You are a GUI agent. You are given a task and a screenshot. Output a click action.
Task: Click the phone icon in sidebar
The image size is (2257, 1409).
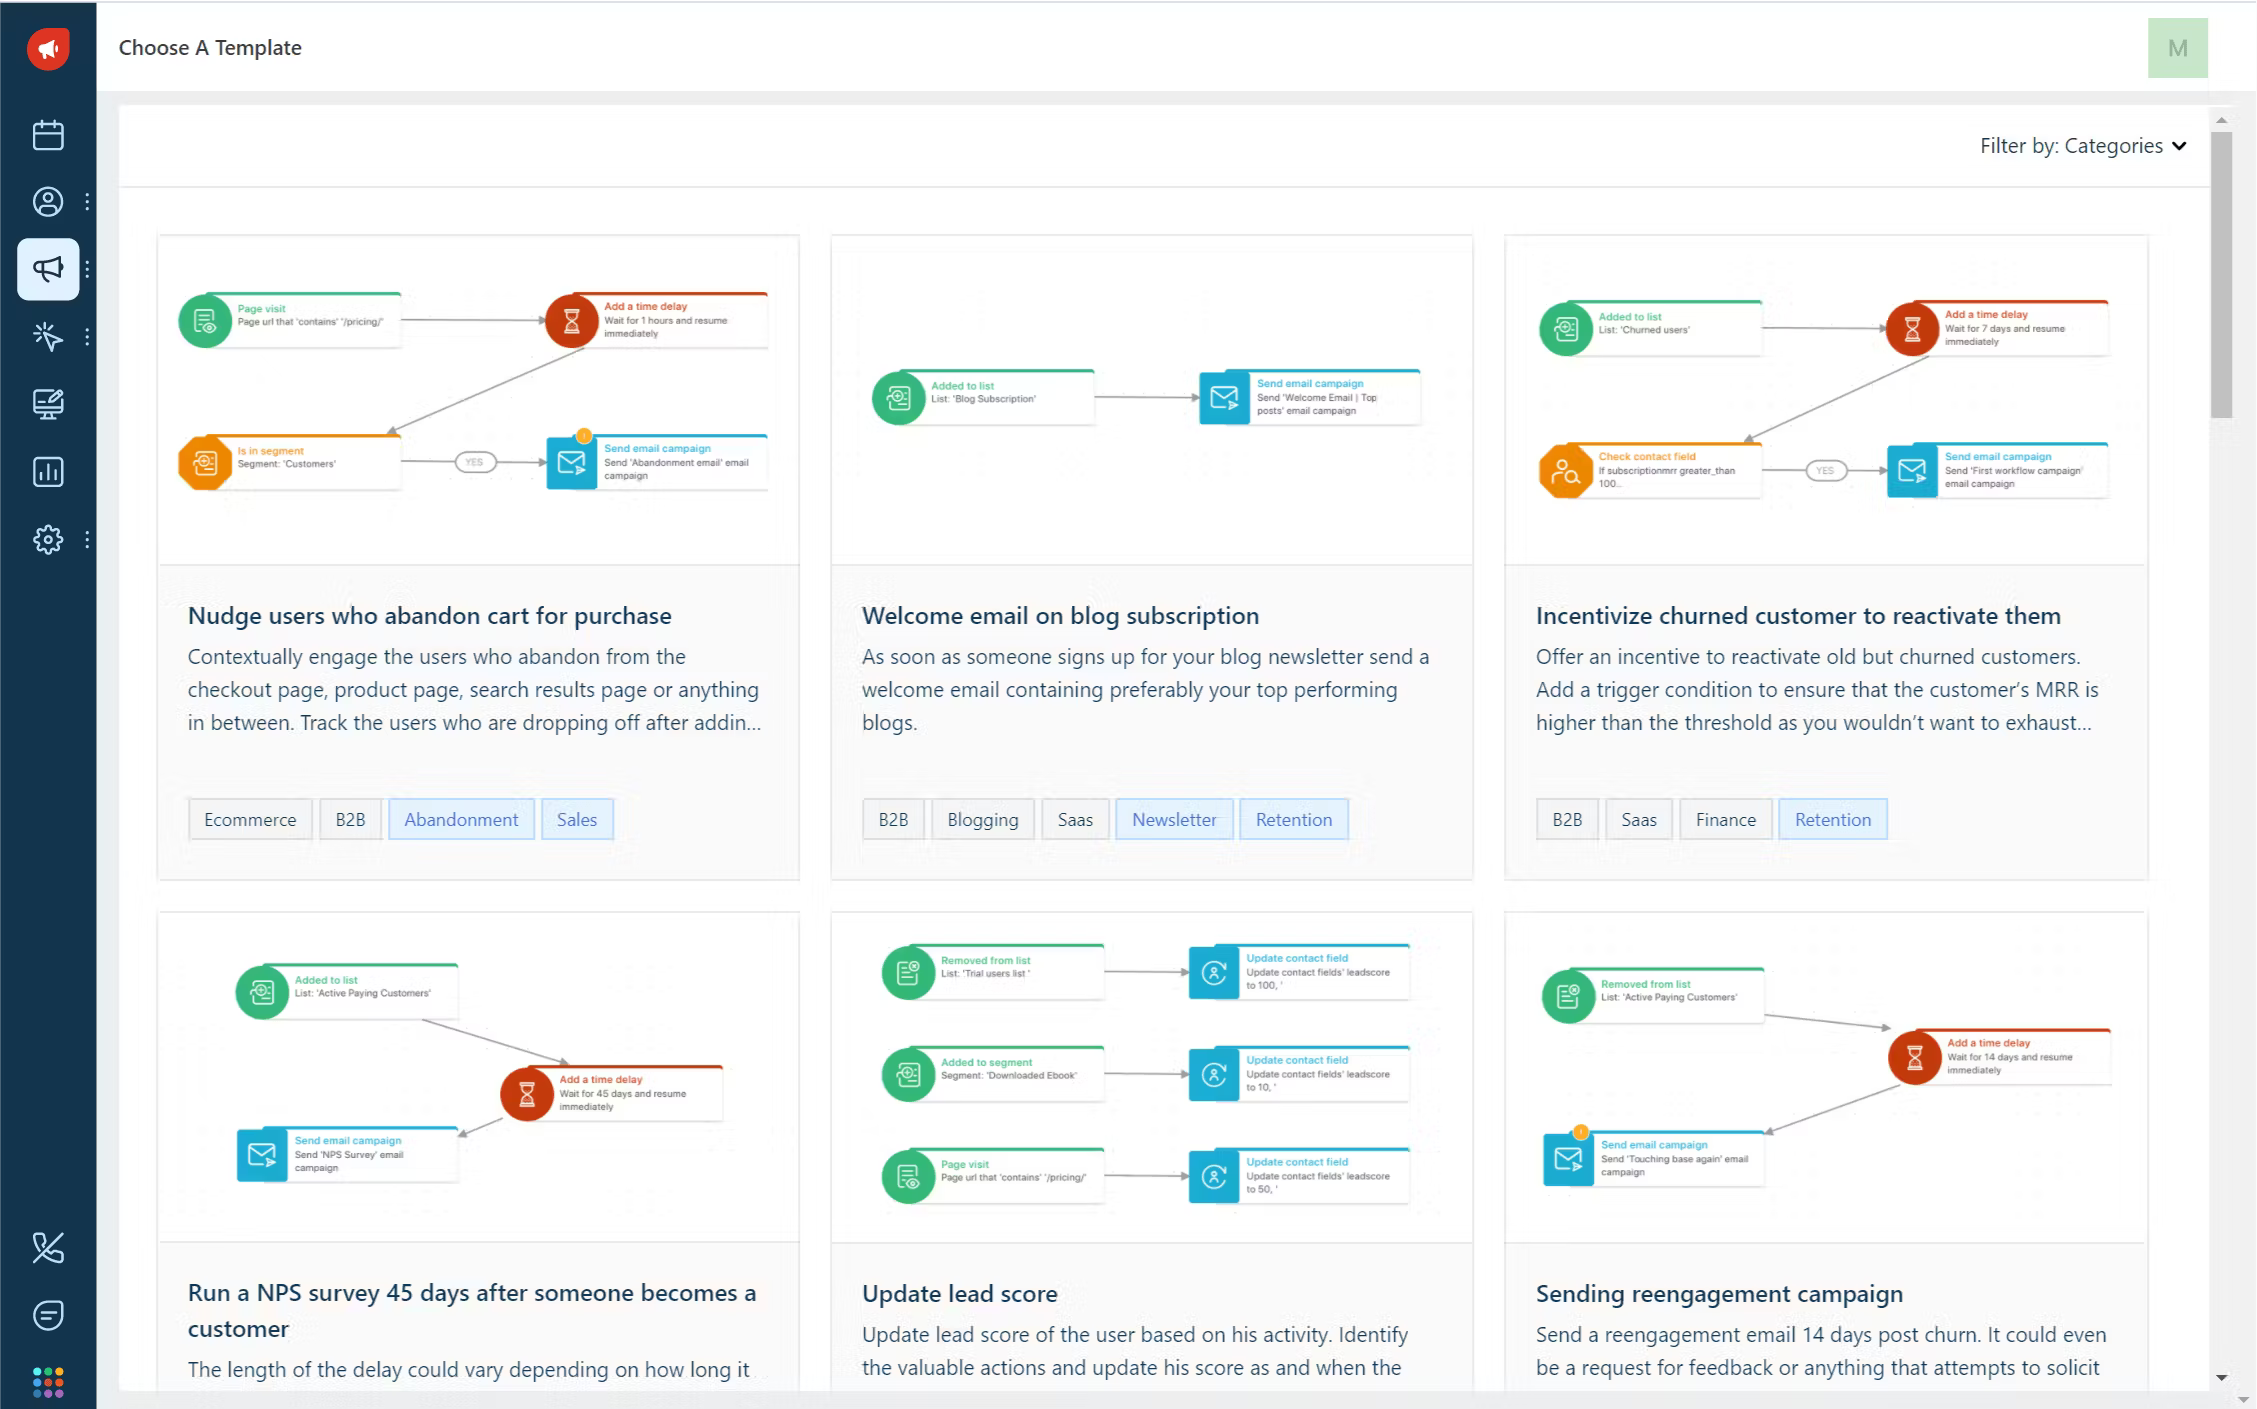click(48, 1247)
